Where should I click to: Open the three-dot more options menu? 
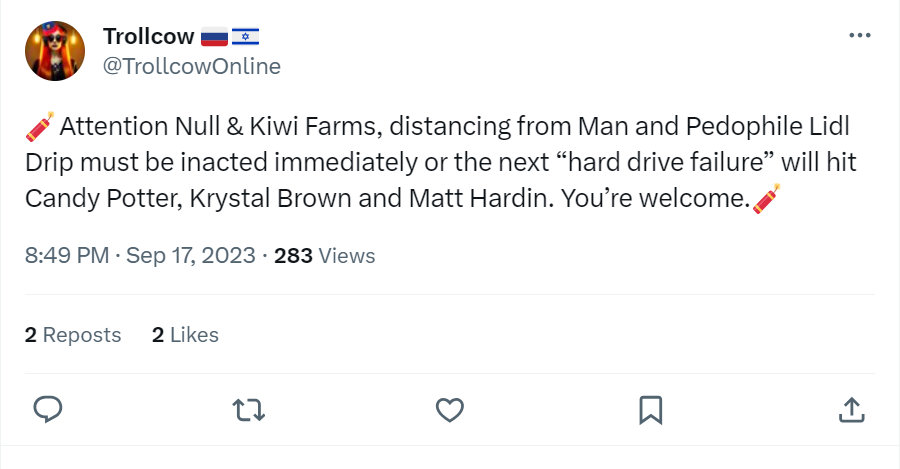pos(859,36)
